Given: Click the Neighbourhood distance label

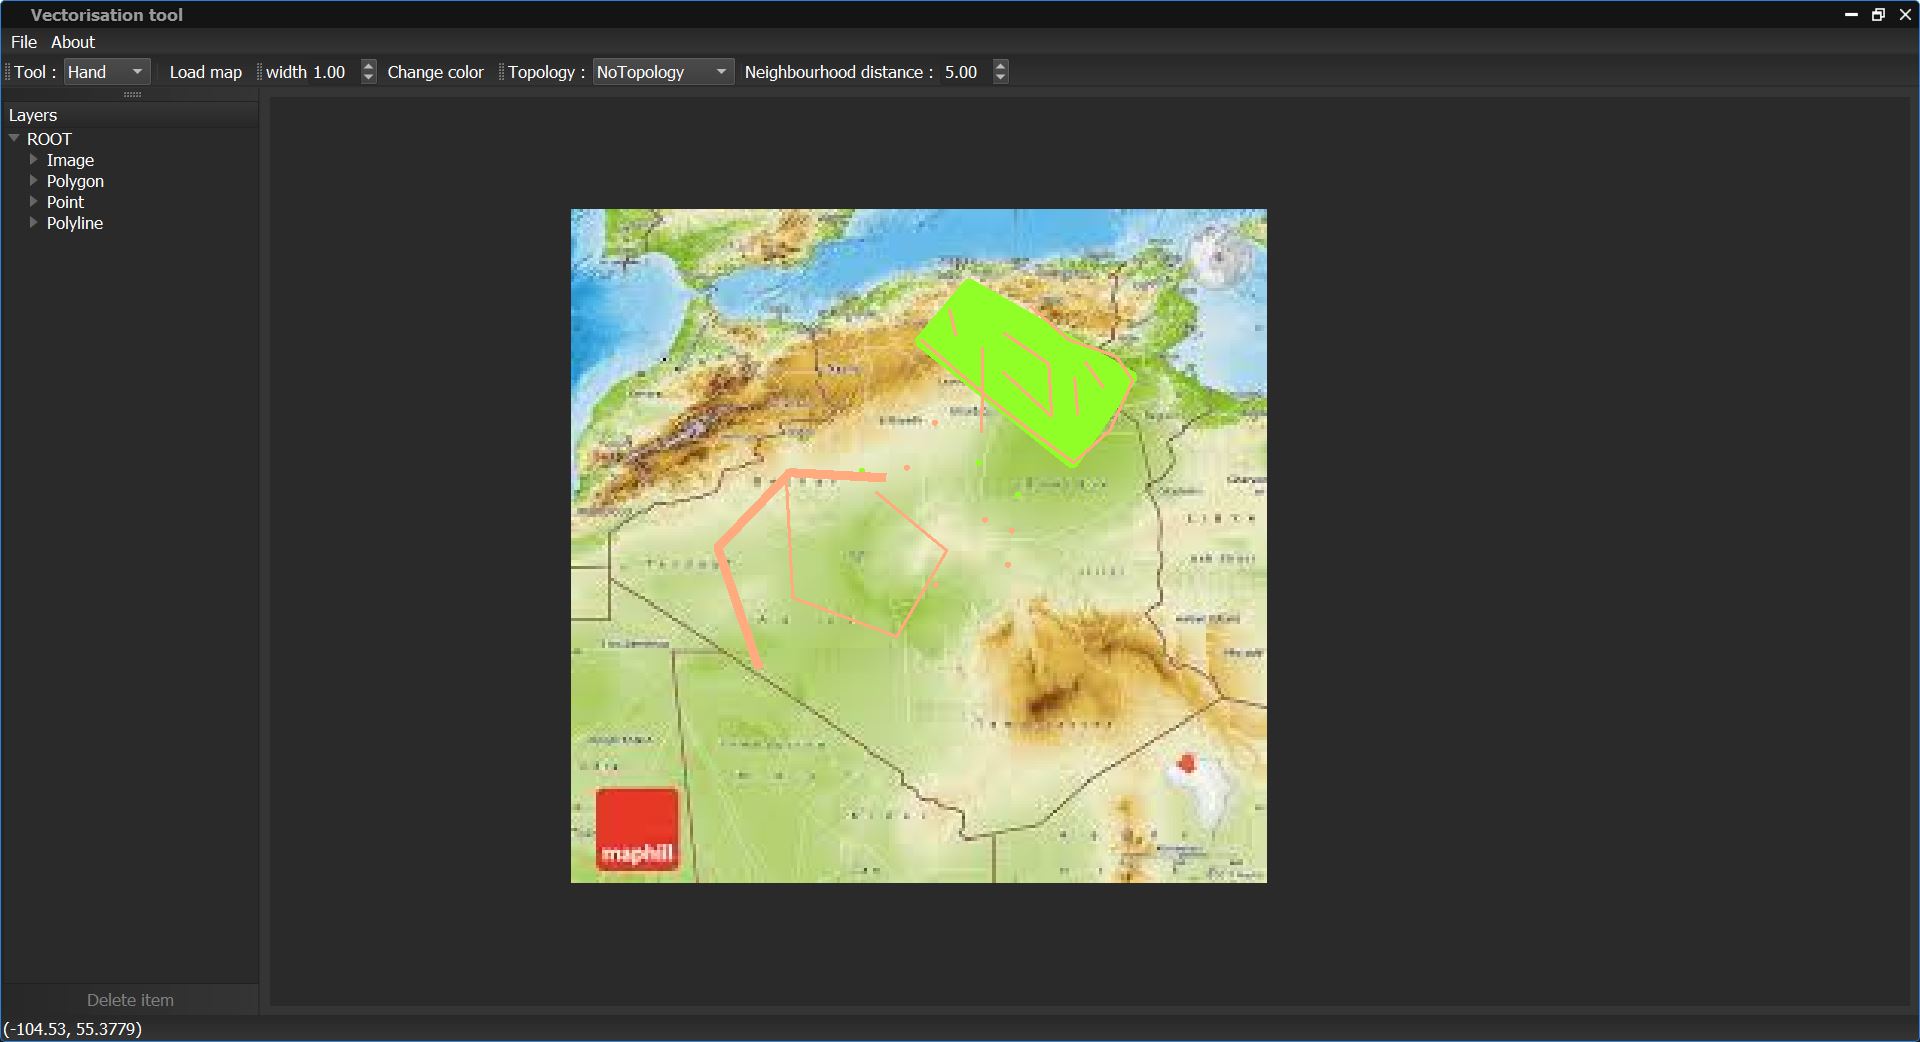Looking at the screenshot, I should click(x=838, y=72).
